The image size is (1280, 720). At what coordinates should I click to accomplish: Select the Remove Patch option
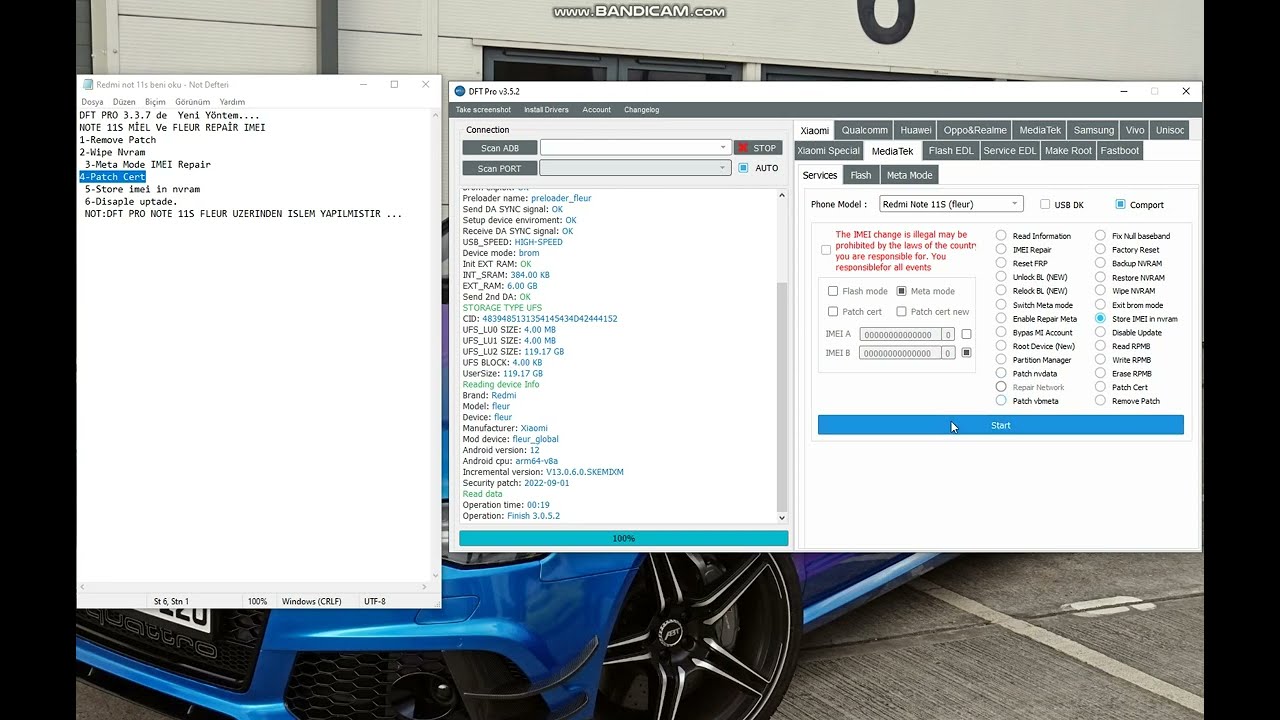(x=1100, y=401)
